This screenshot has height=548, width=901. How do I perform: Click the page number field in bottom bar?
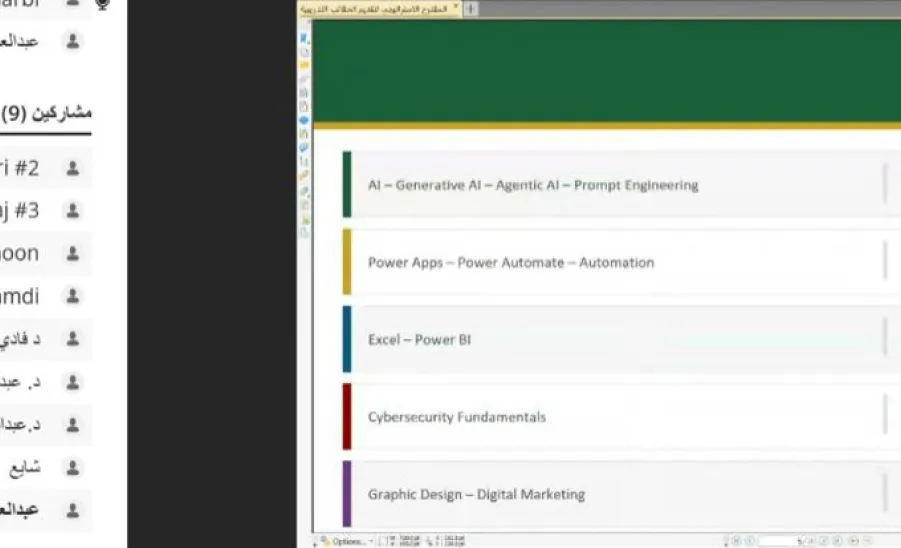coord(780,541)
